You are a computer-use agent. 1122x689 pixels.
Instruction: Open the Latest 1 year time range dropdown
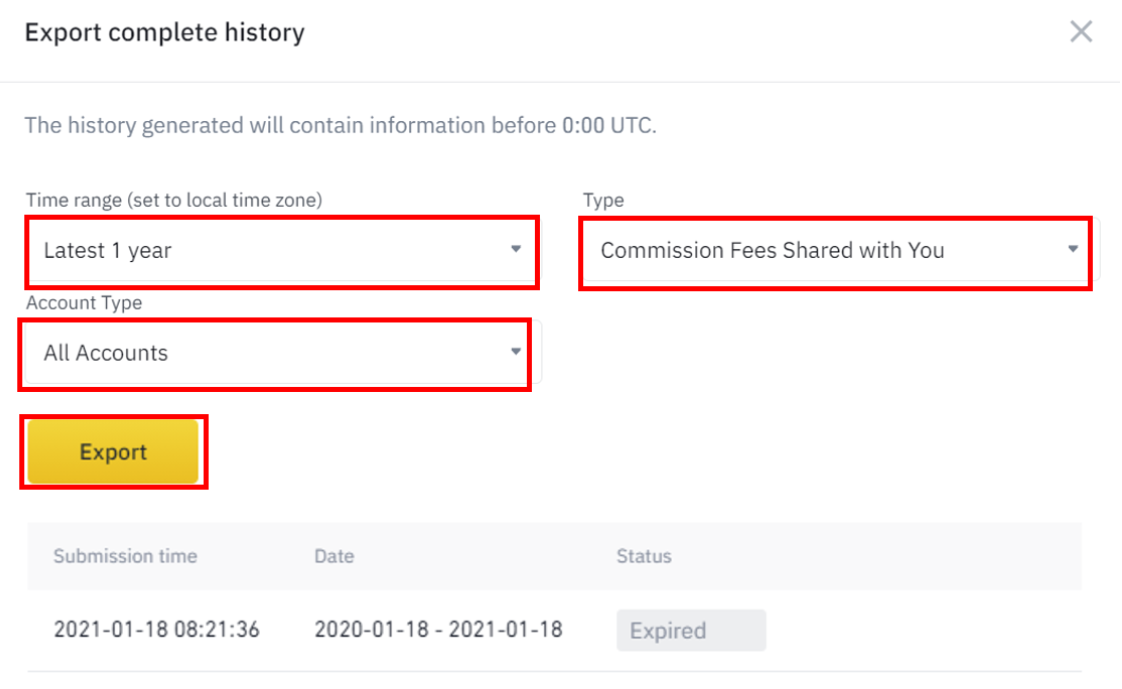(x=283, y=251)
